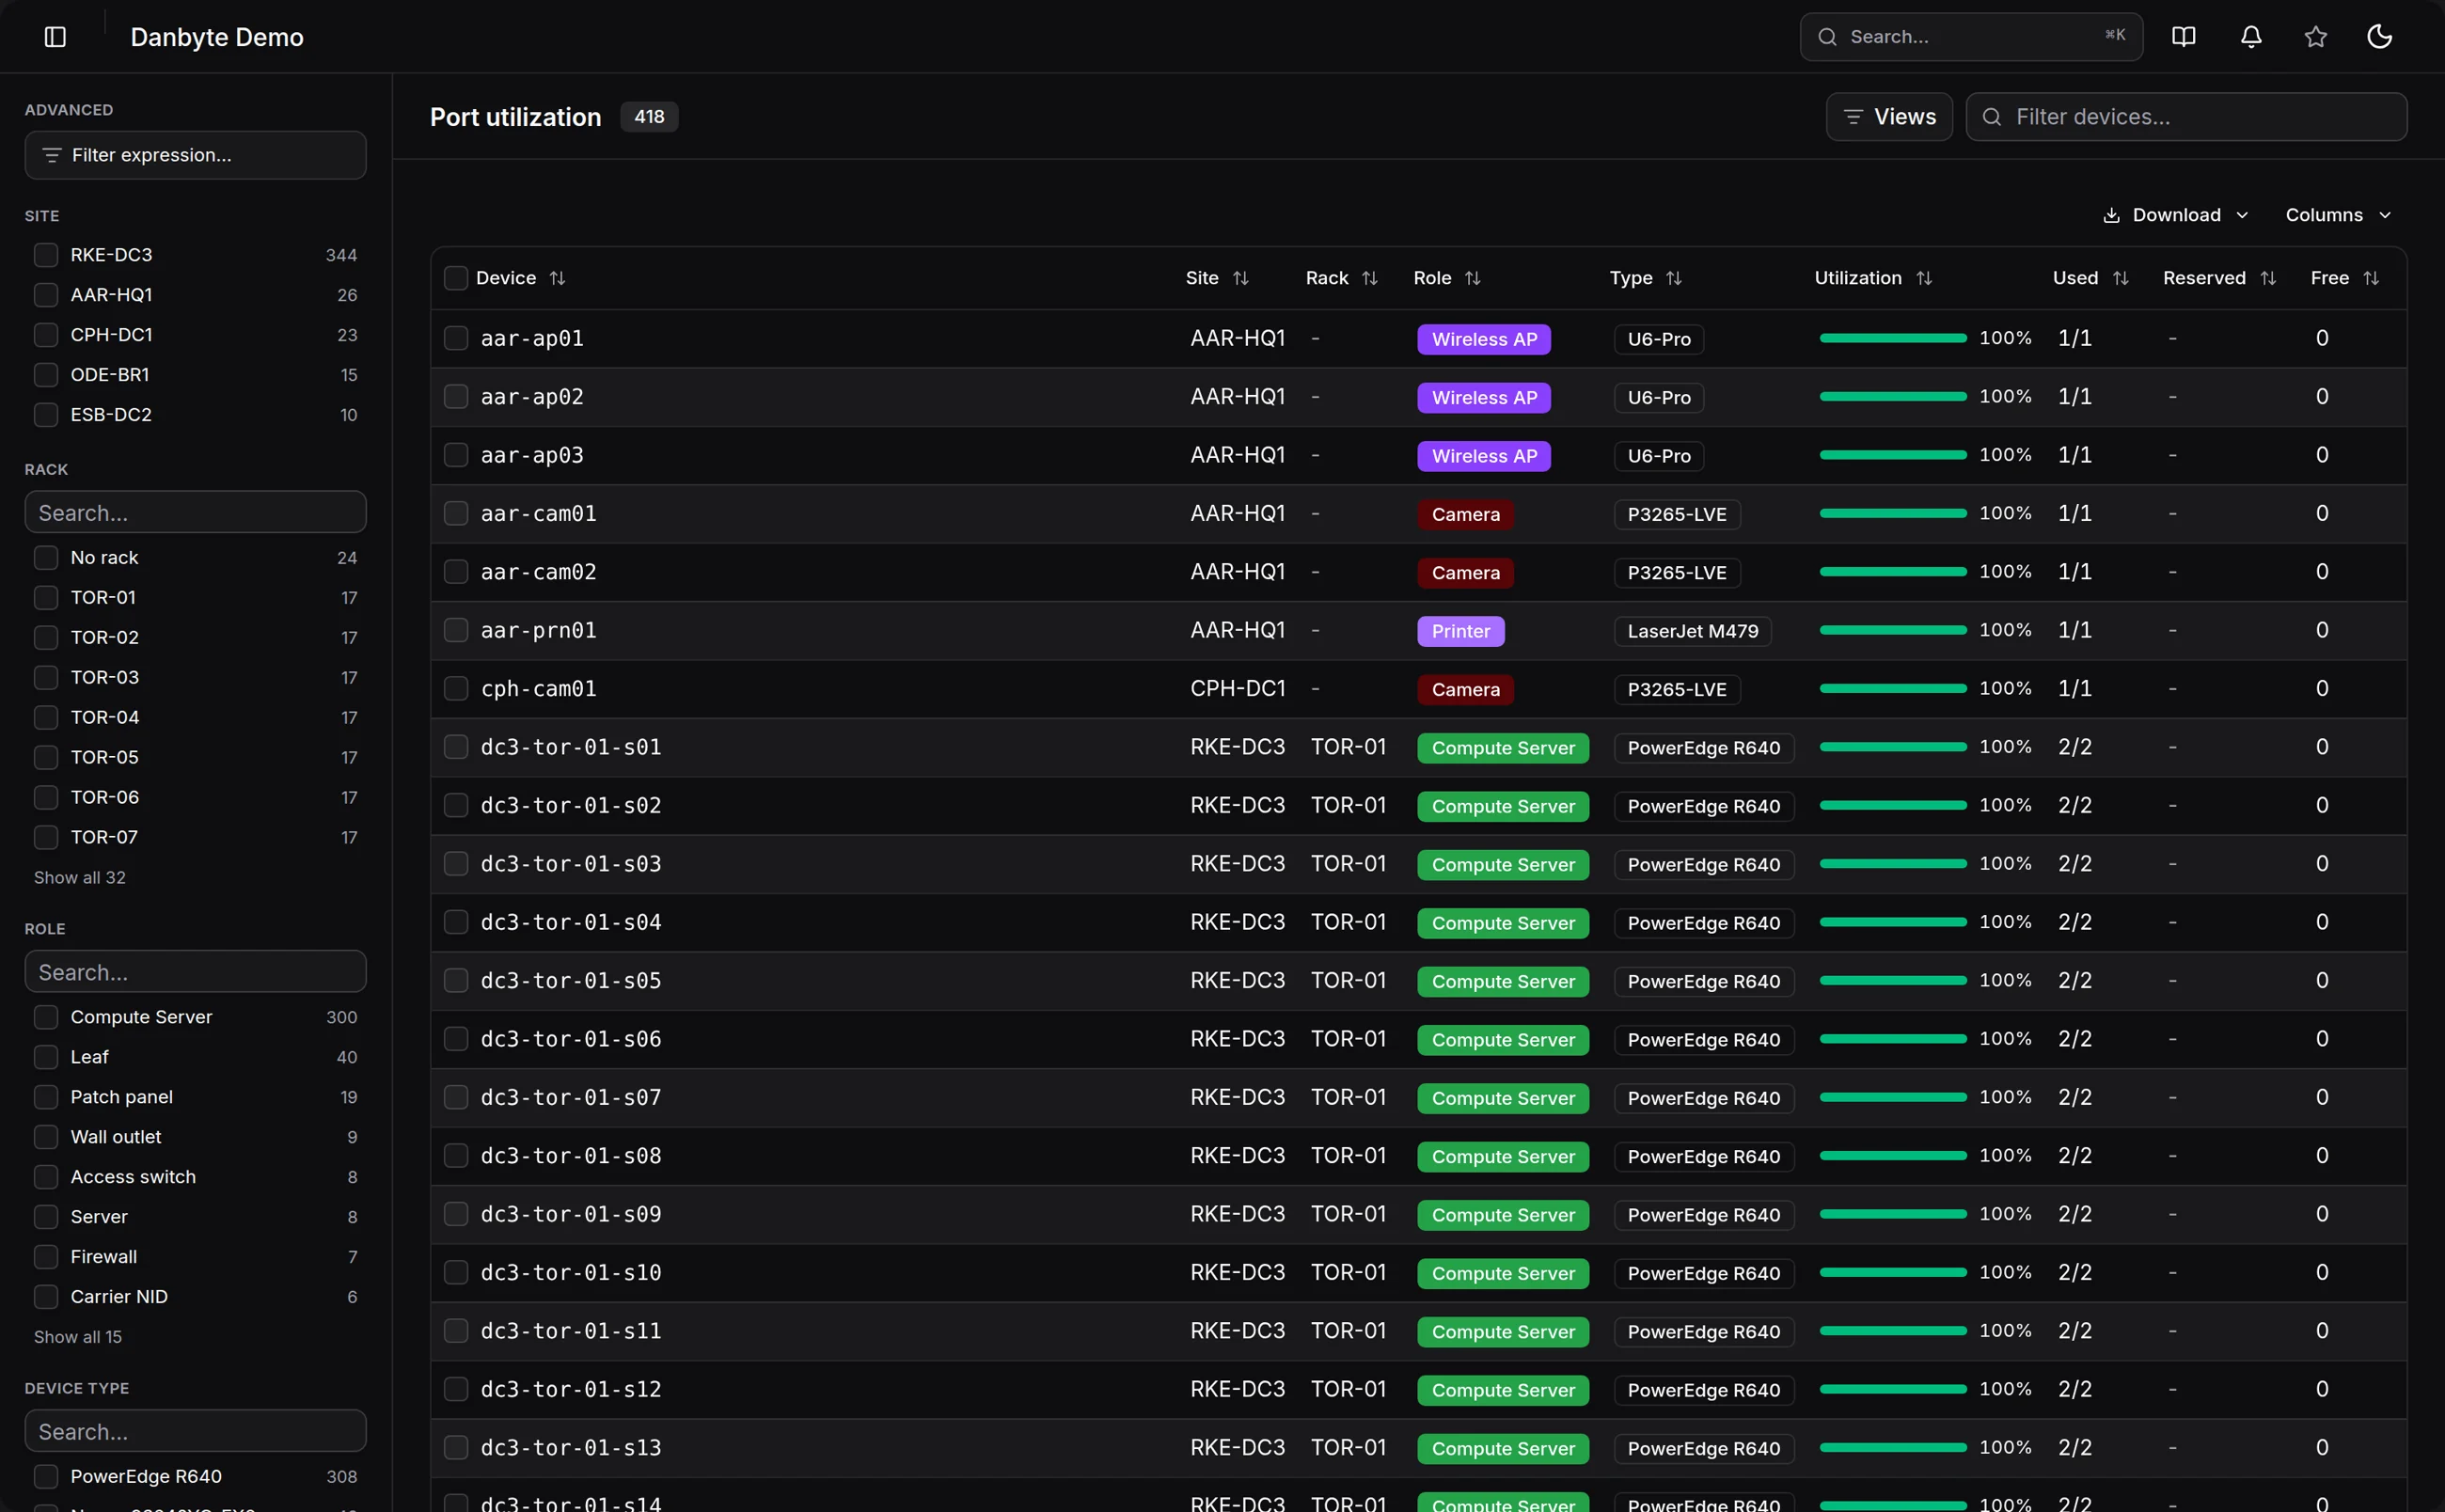Sort by Type column arrows
The height and width of the screenshot is (1512, 2445).
1673,278
